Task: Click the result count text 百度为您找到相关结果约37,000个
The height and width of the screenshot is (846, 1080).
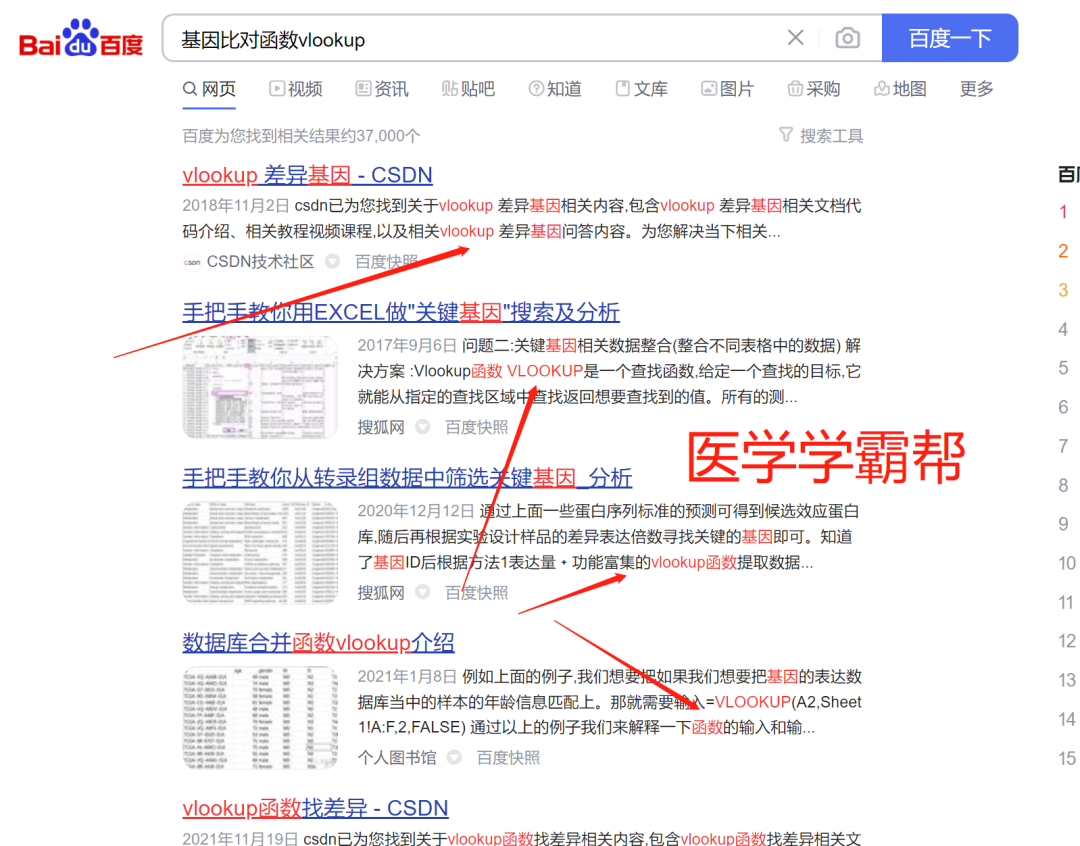Action: [301, 136]
